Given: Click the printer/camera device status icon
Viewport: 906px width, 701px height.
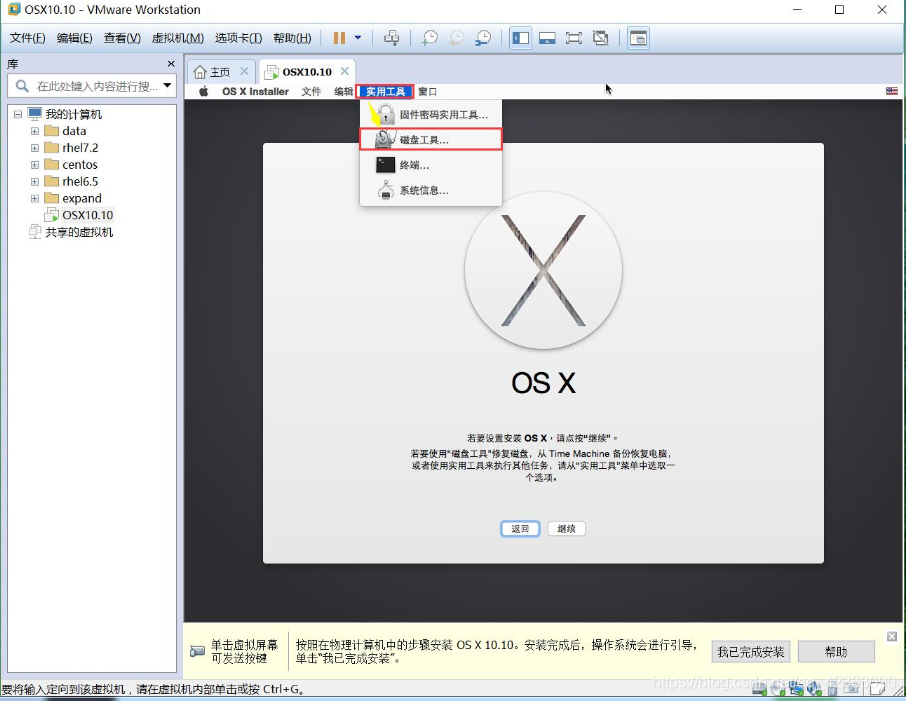Looking at the screenshot, I should (x=851, y=688).
